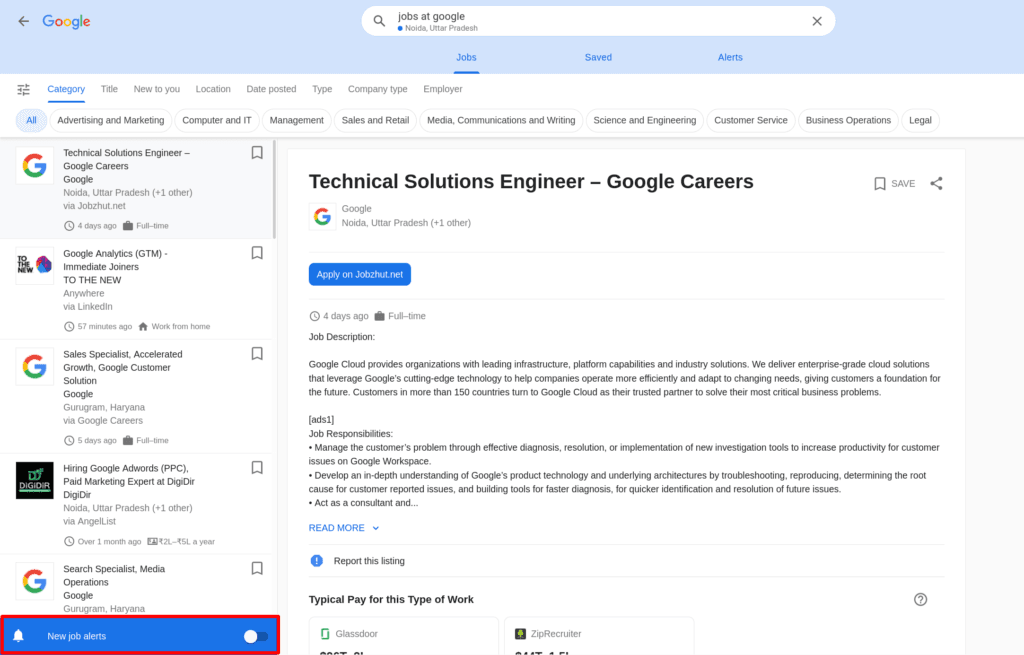Open the filter options sliders icon
The image size is (1024, 655).
tap(24, 89)
